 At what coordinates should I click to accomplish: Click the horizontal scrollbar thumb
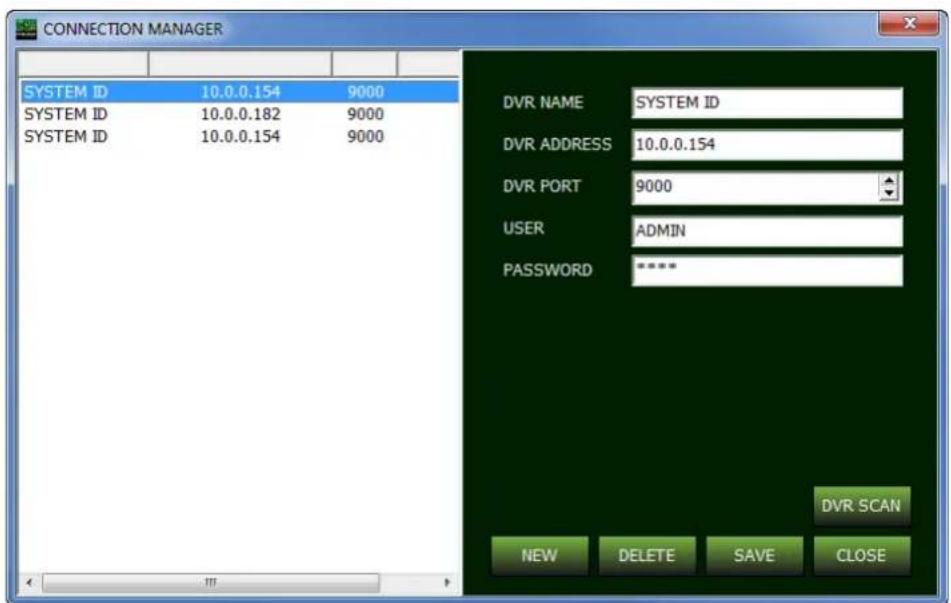tap(210, 582)
